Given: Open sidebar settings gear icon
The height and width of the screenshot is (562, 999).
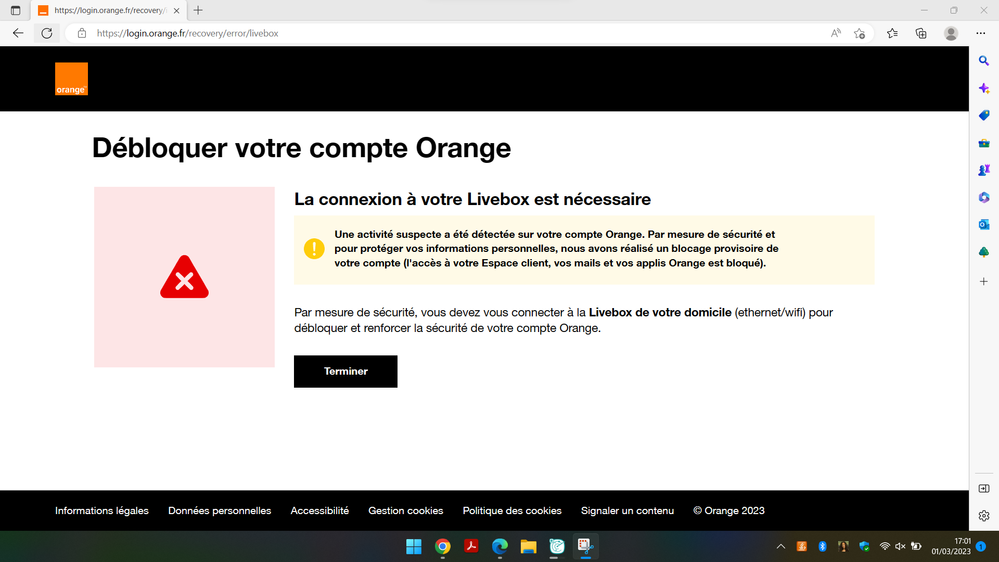Looking at the screenshot, I should (x=984, y=515).
